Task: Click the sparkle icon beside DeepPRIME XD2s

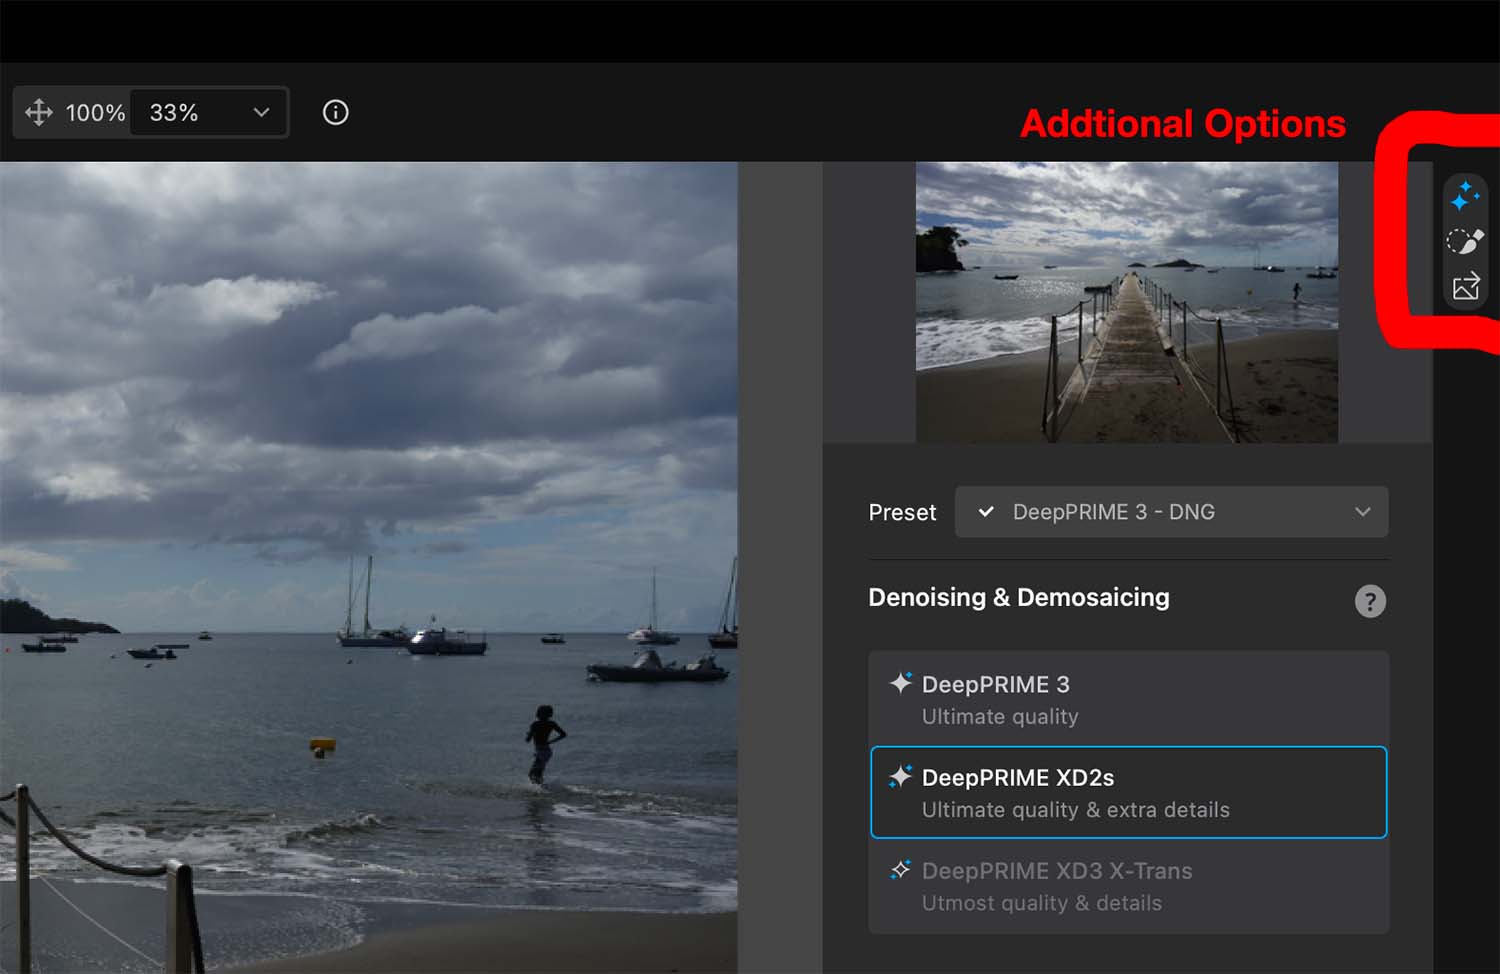Action: (900, 776)
